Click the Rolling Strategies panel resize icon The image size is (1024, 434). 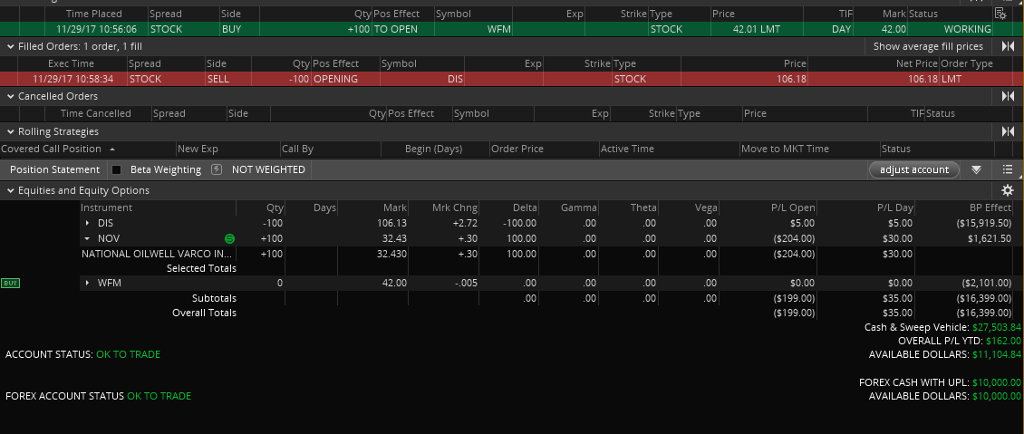1007,131
